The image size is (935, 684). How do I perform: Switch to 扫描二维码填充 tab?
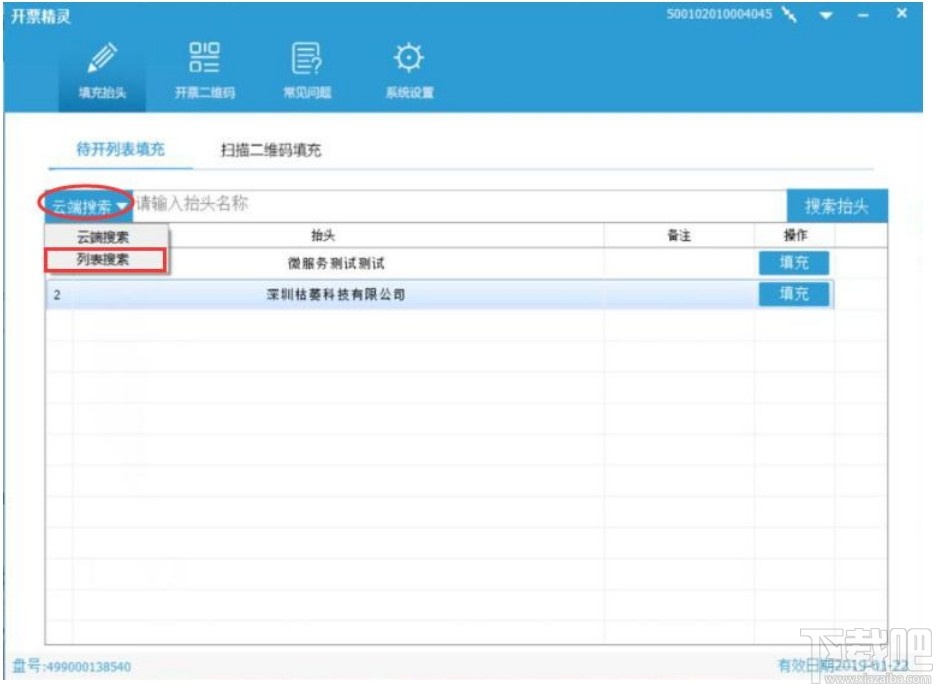(x=271, y=150)
